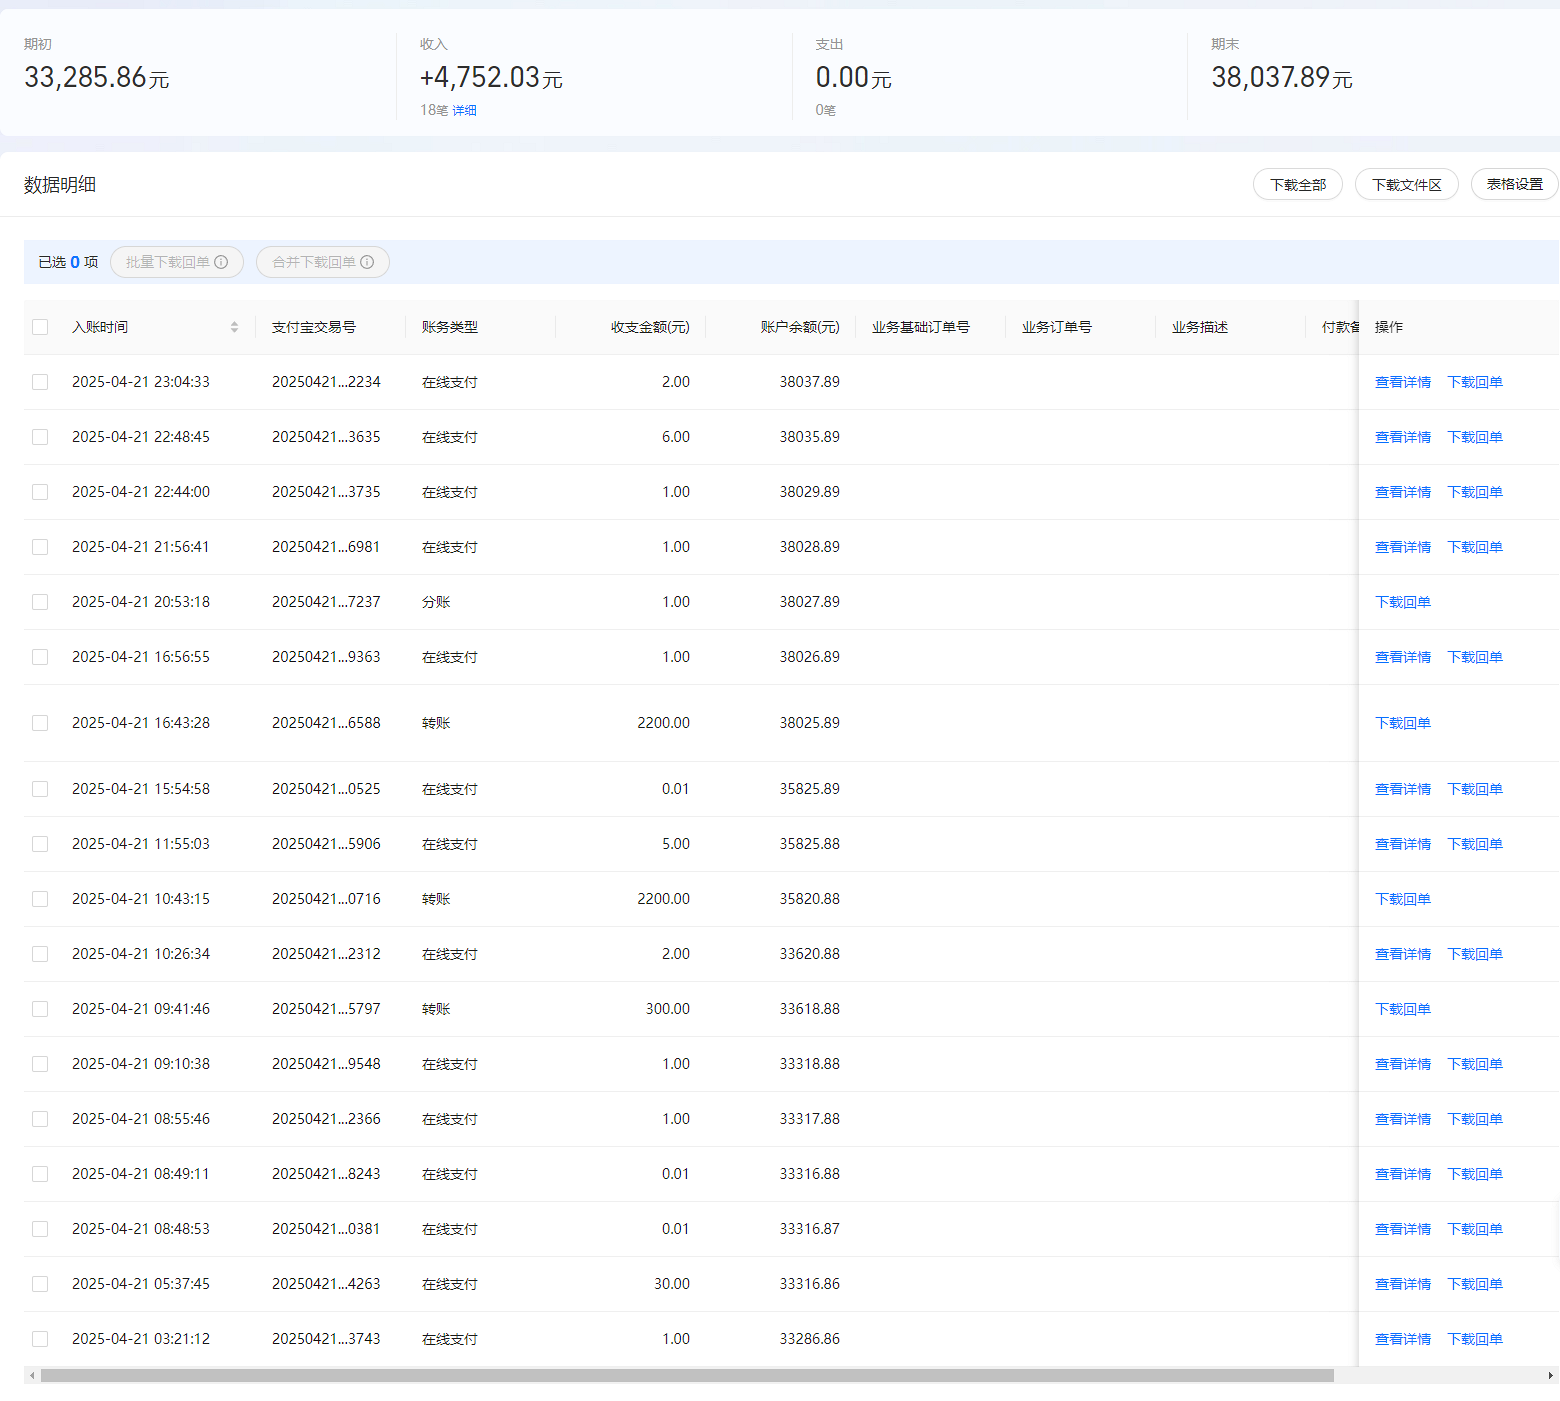Check the row dated 2025-04-21 22:44:00
Image resolution: width=1560 pixels, height=1401 pixels.
click(40, 492)
